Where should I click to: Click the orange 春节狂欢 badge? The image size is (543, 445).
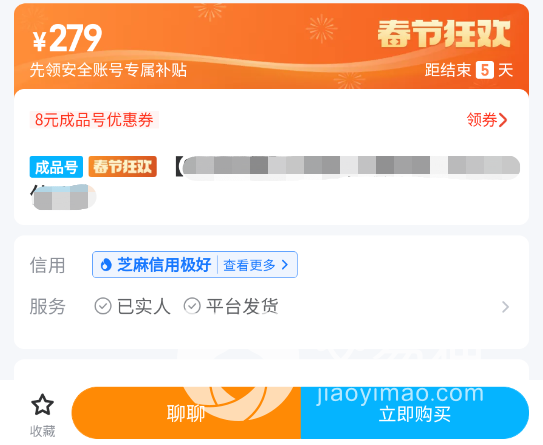tap(123, 167)
